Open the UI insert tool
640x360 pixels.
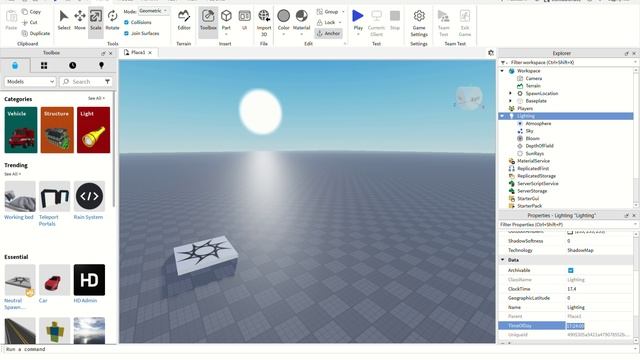click(244, 20)
